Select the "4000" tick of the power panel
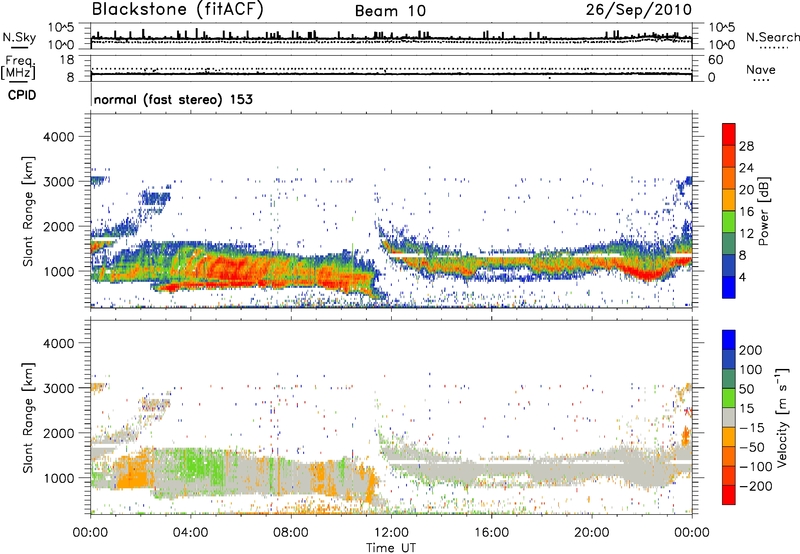Viewport: 800px width, 554px height. (x=59, y=137)
